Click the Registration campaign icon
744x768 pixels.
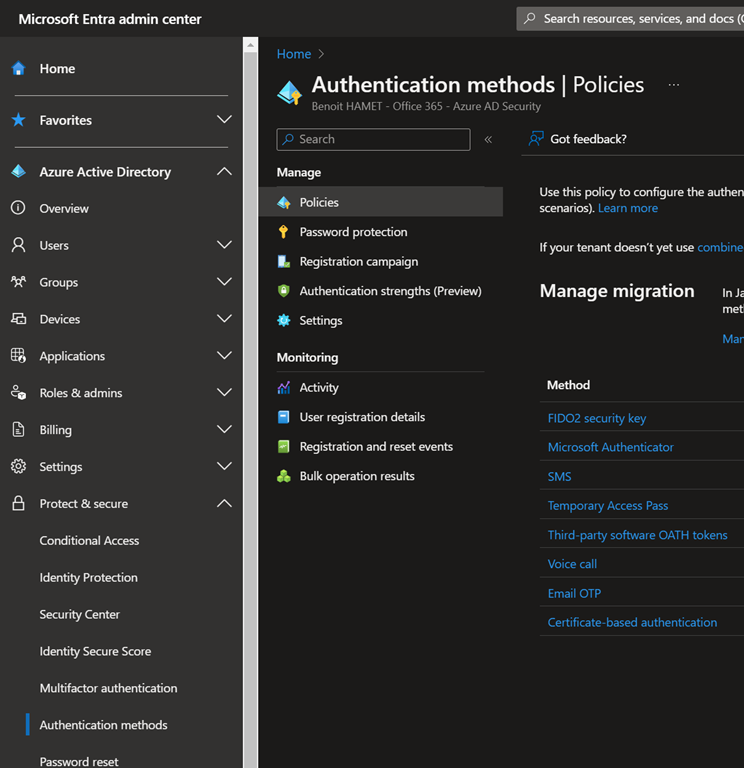click(x=283, y=262)
